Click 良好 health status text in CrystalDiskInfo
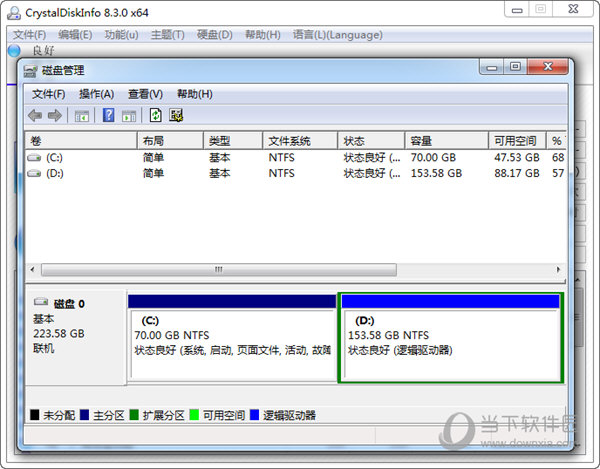The width and height of the screenshot is (600, 469). click(x=43, y=50)
